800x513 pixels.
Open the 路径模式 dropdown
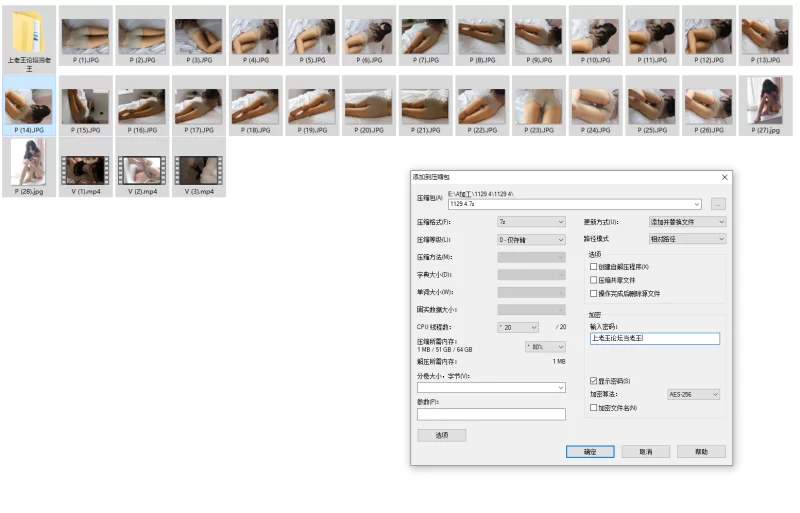click(x=687, y=239)
